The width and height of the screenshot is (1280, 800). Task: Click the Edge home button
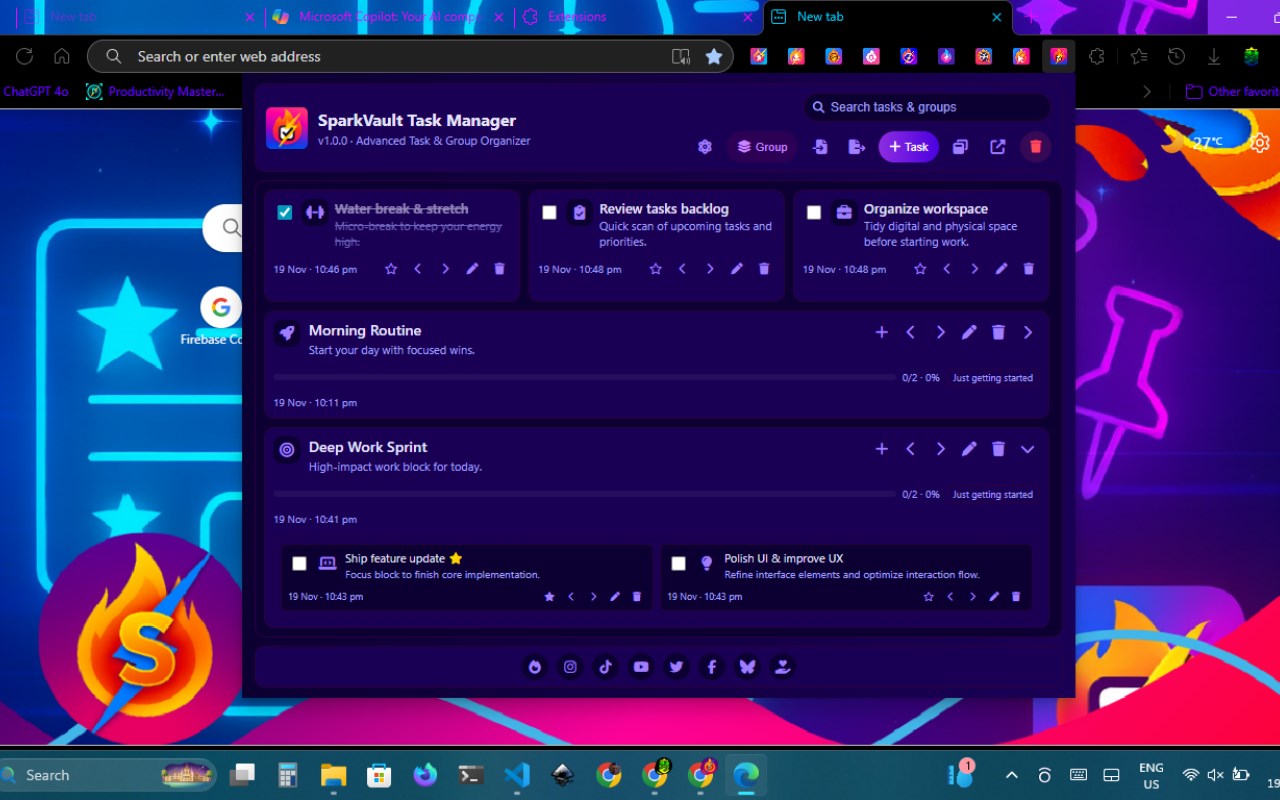click(62, 57)
